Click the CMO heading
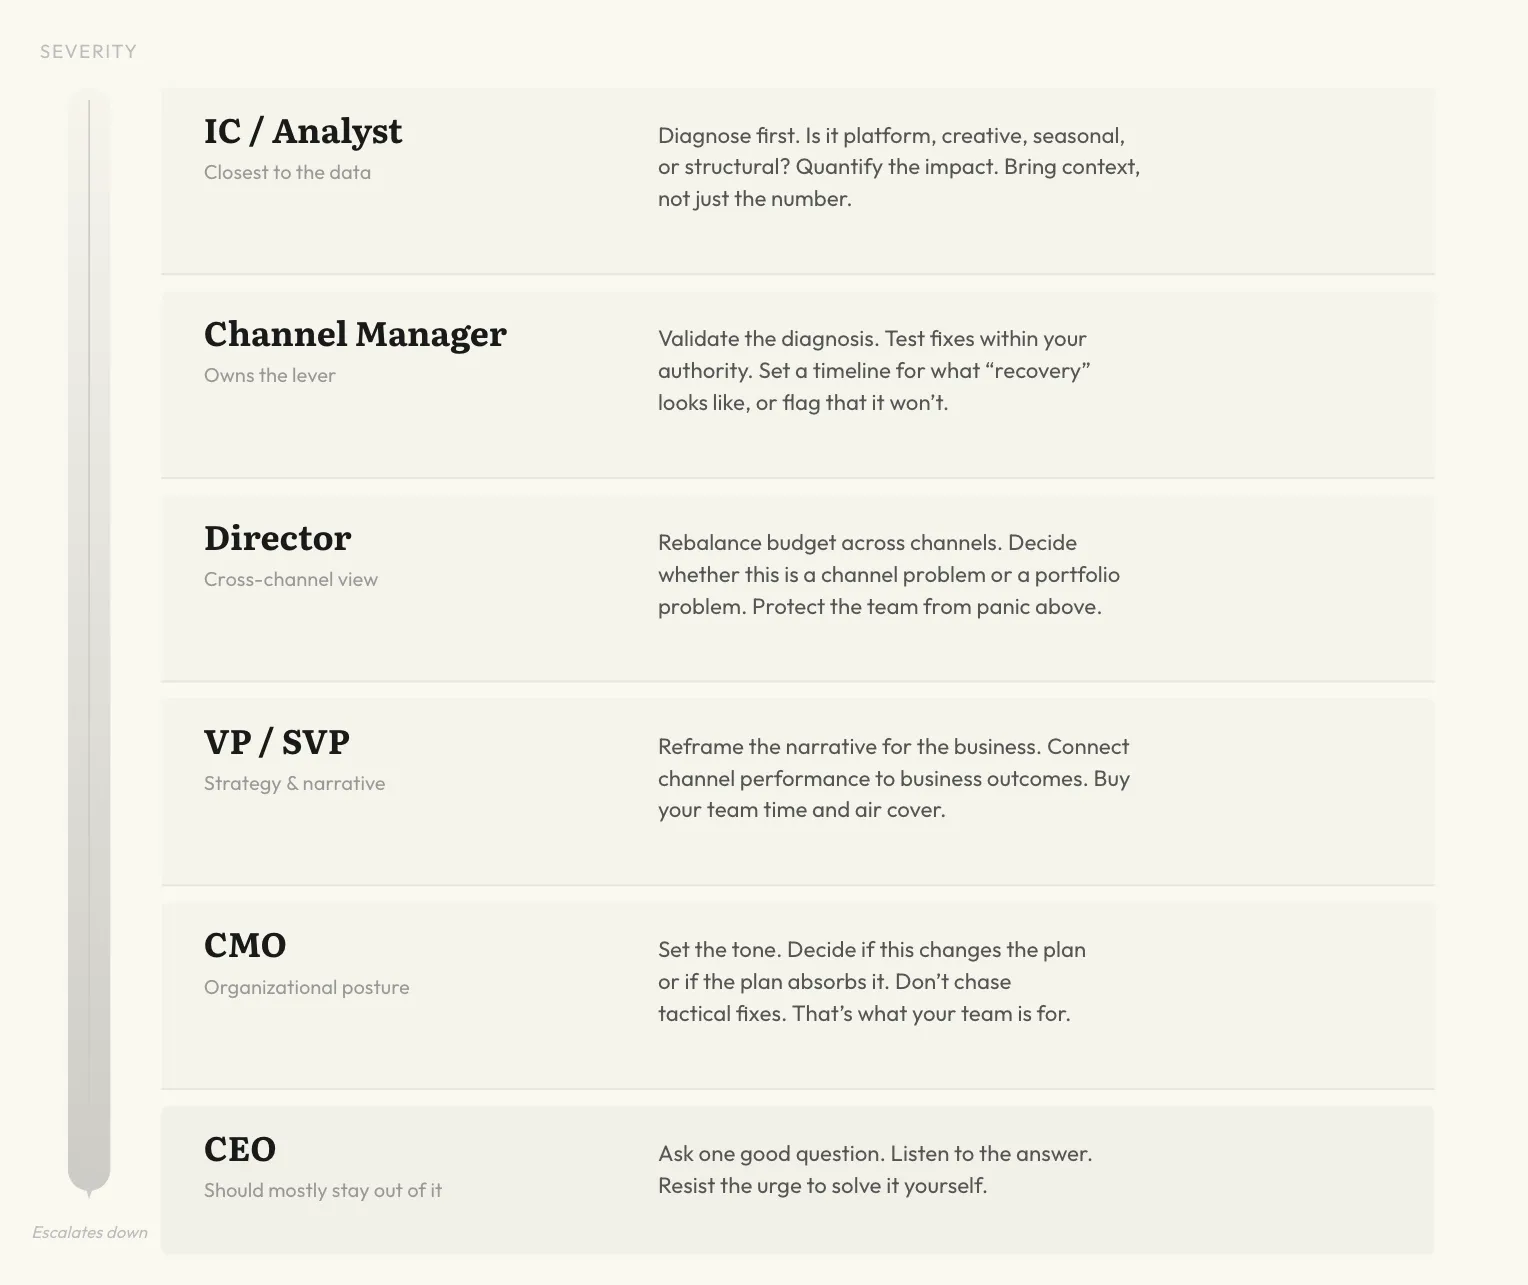The image size is (1528, 1285). tap(245, 945)
